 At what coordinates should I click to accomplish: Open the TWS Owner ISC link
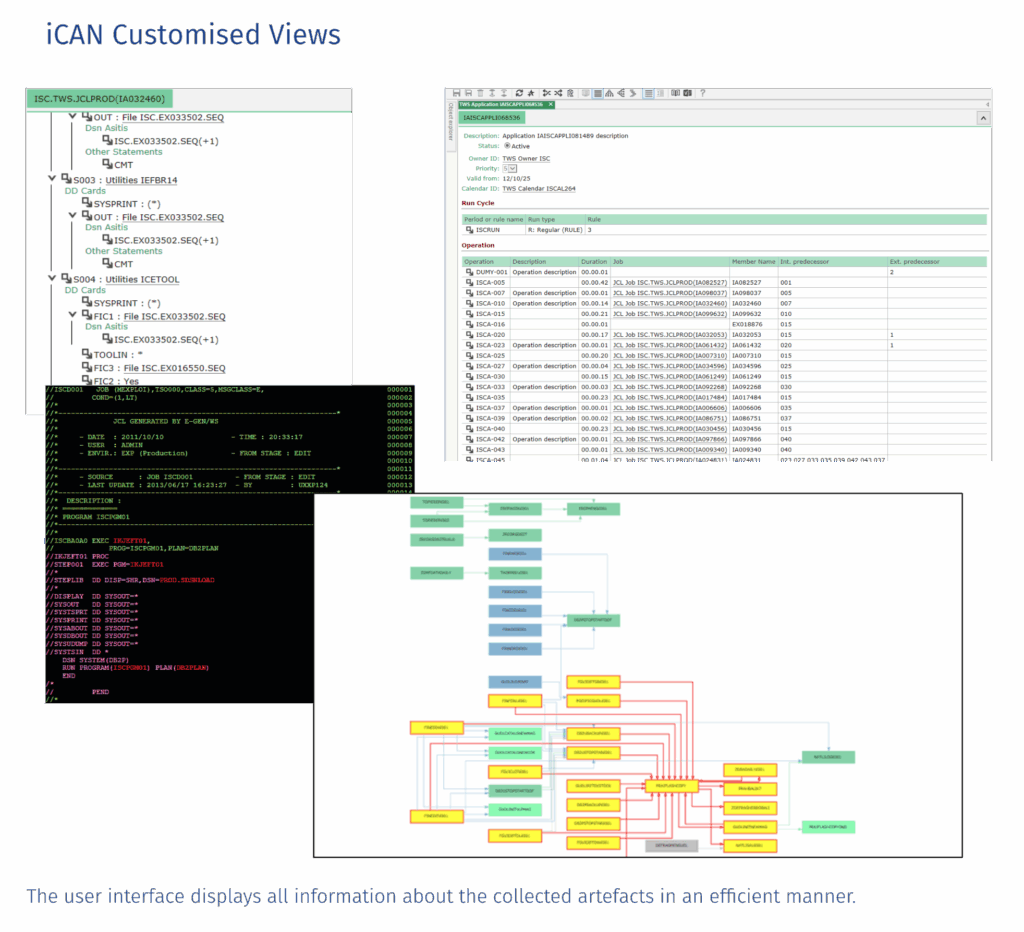click(526, 158)
